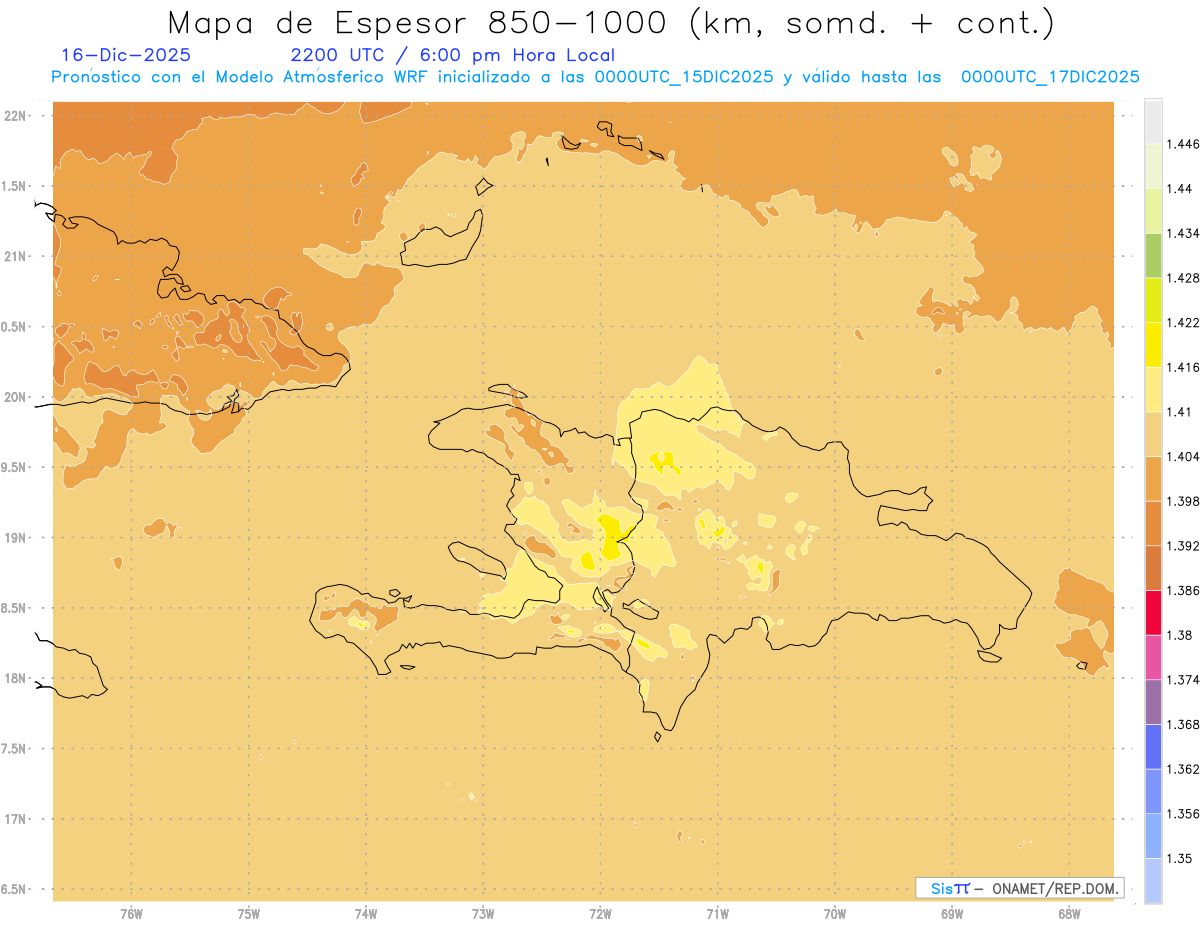Click the 'Sisπ - ONAMET/REP.DOM.' credit box
1200x927 pixels.
1020,888
